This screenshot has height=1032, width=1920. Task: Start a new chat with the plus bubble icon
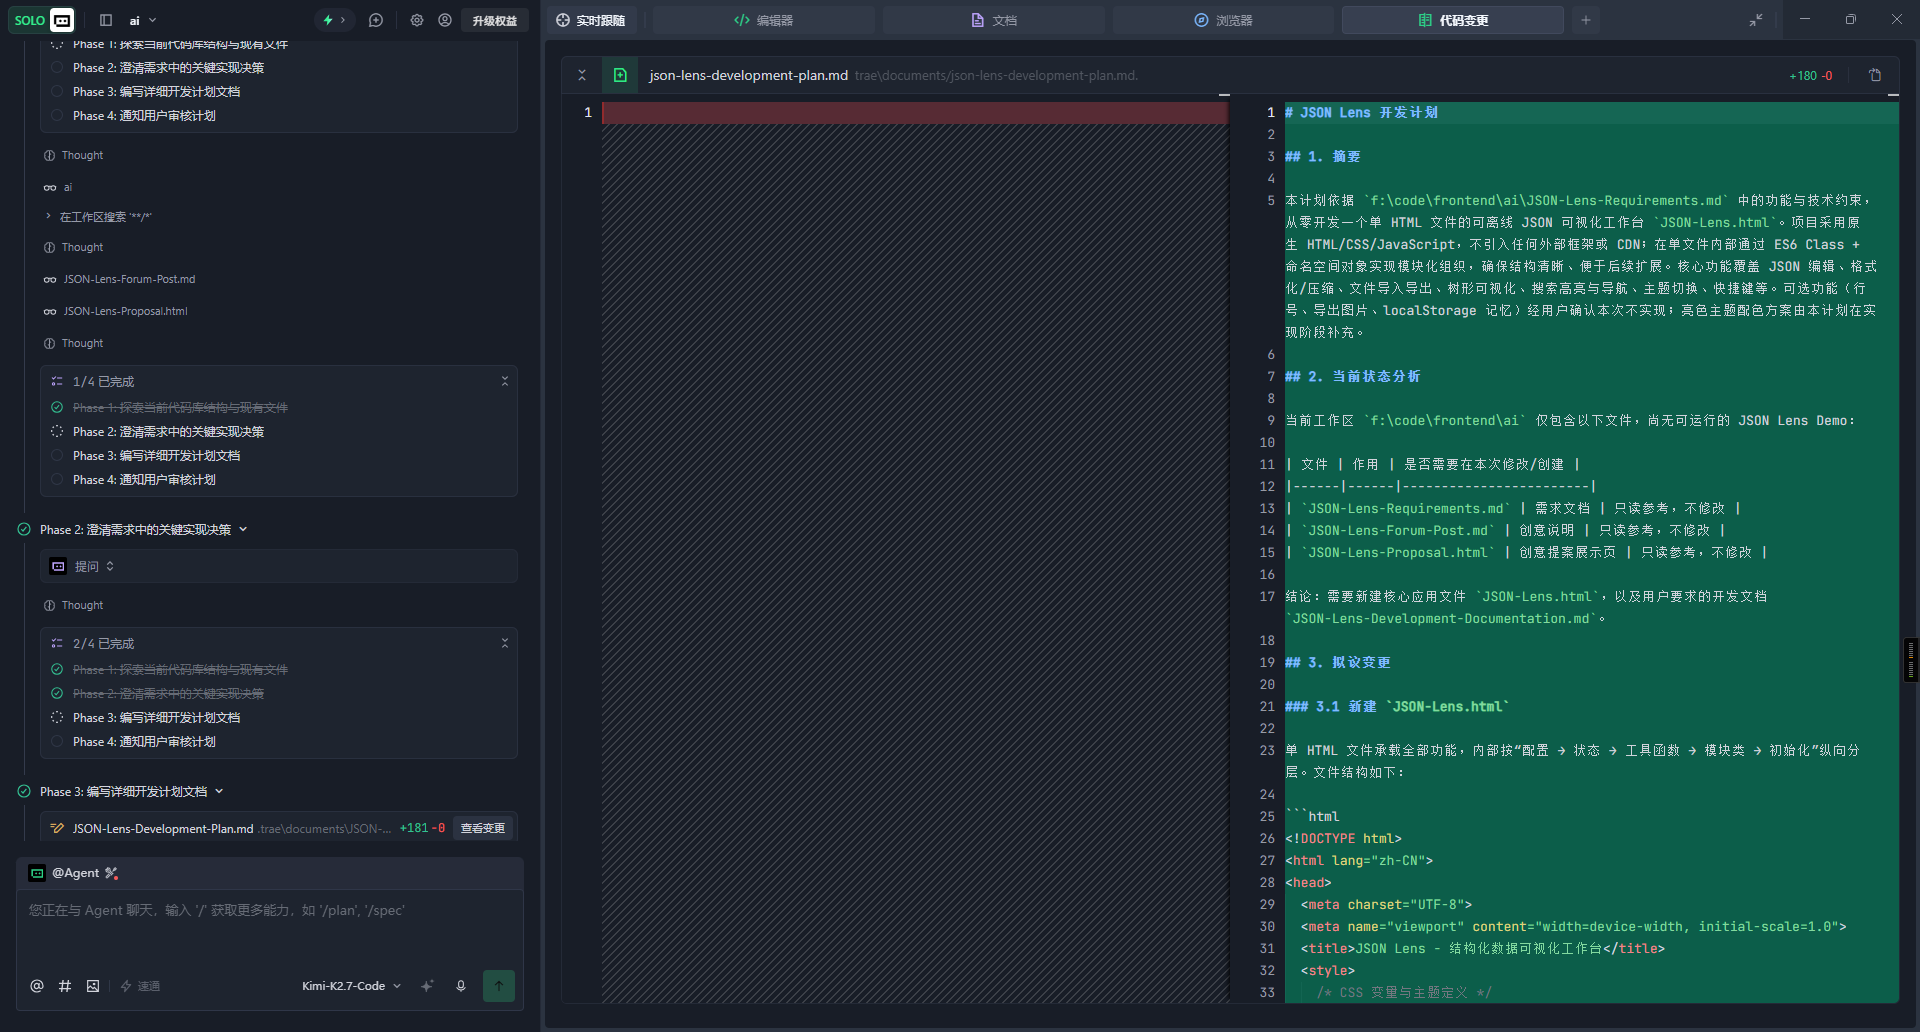[376, 20]
